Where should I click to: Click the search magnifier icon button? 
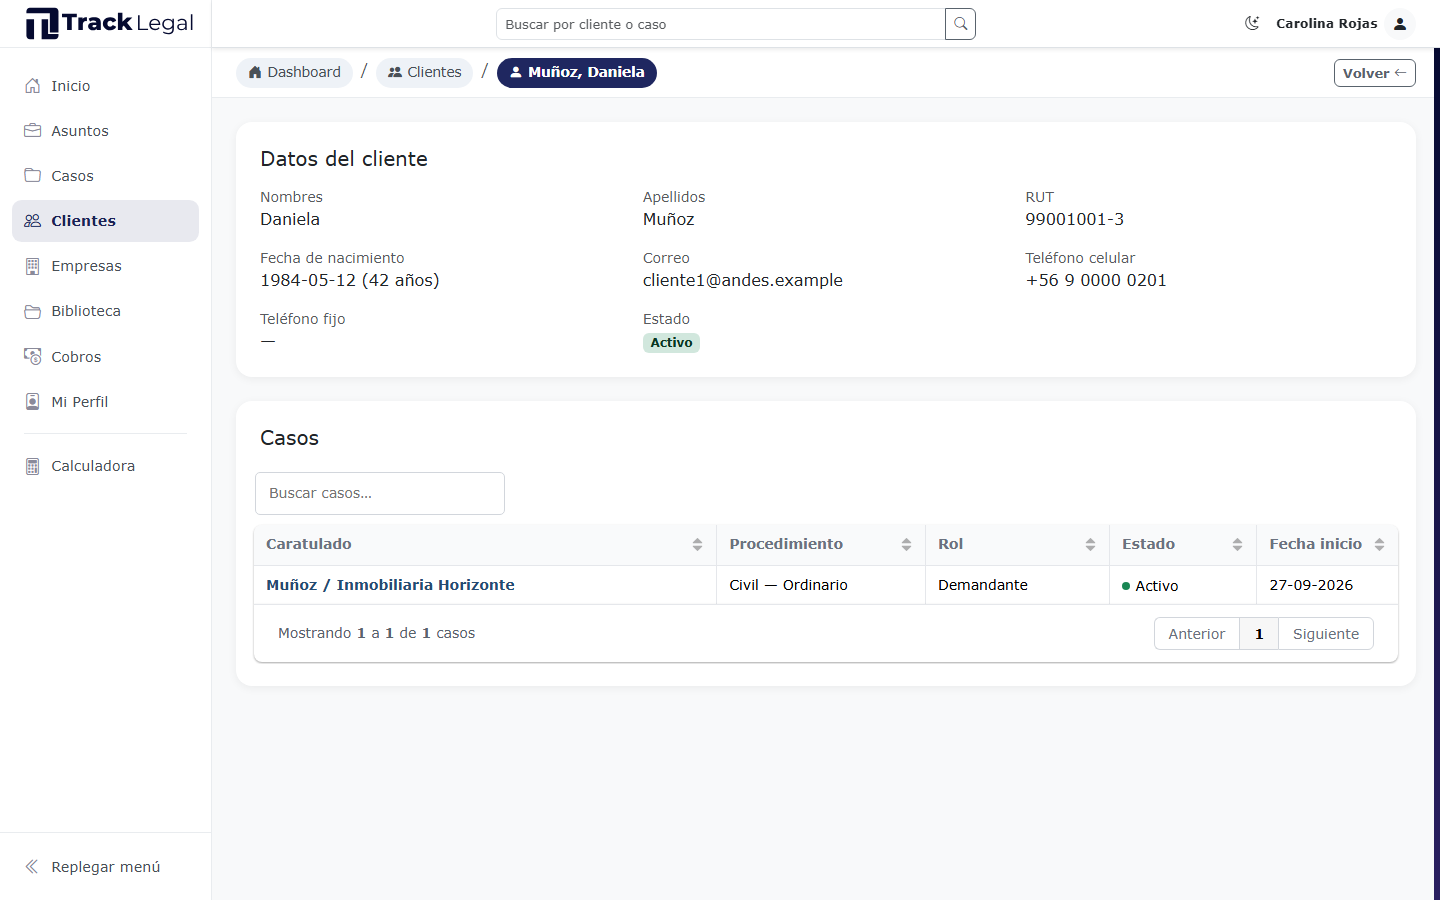click(x=960, y=24)
